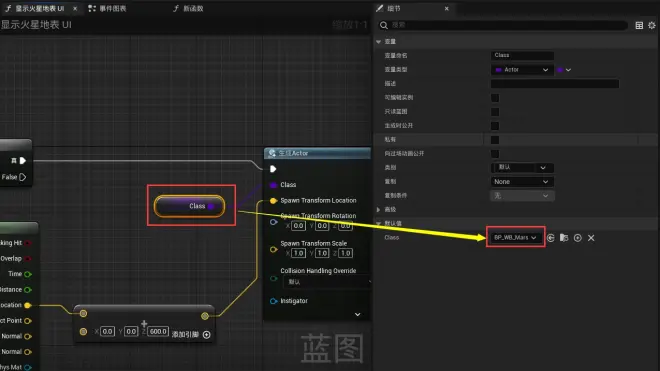Image resolution: width=660 pixels, height=371 pixels.
Task: Click the Phys Mat output pin
Action: tap(28, 367)
